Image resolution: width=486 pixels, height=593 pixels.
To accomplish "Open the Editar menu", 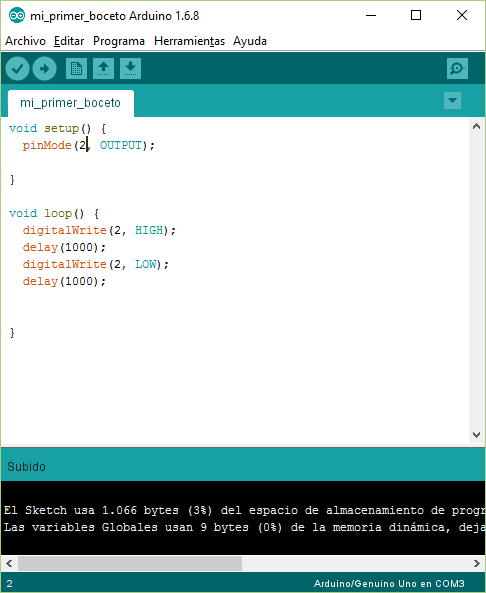I will tap(69, 41).
